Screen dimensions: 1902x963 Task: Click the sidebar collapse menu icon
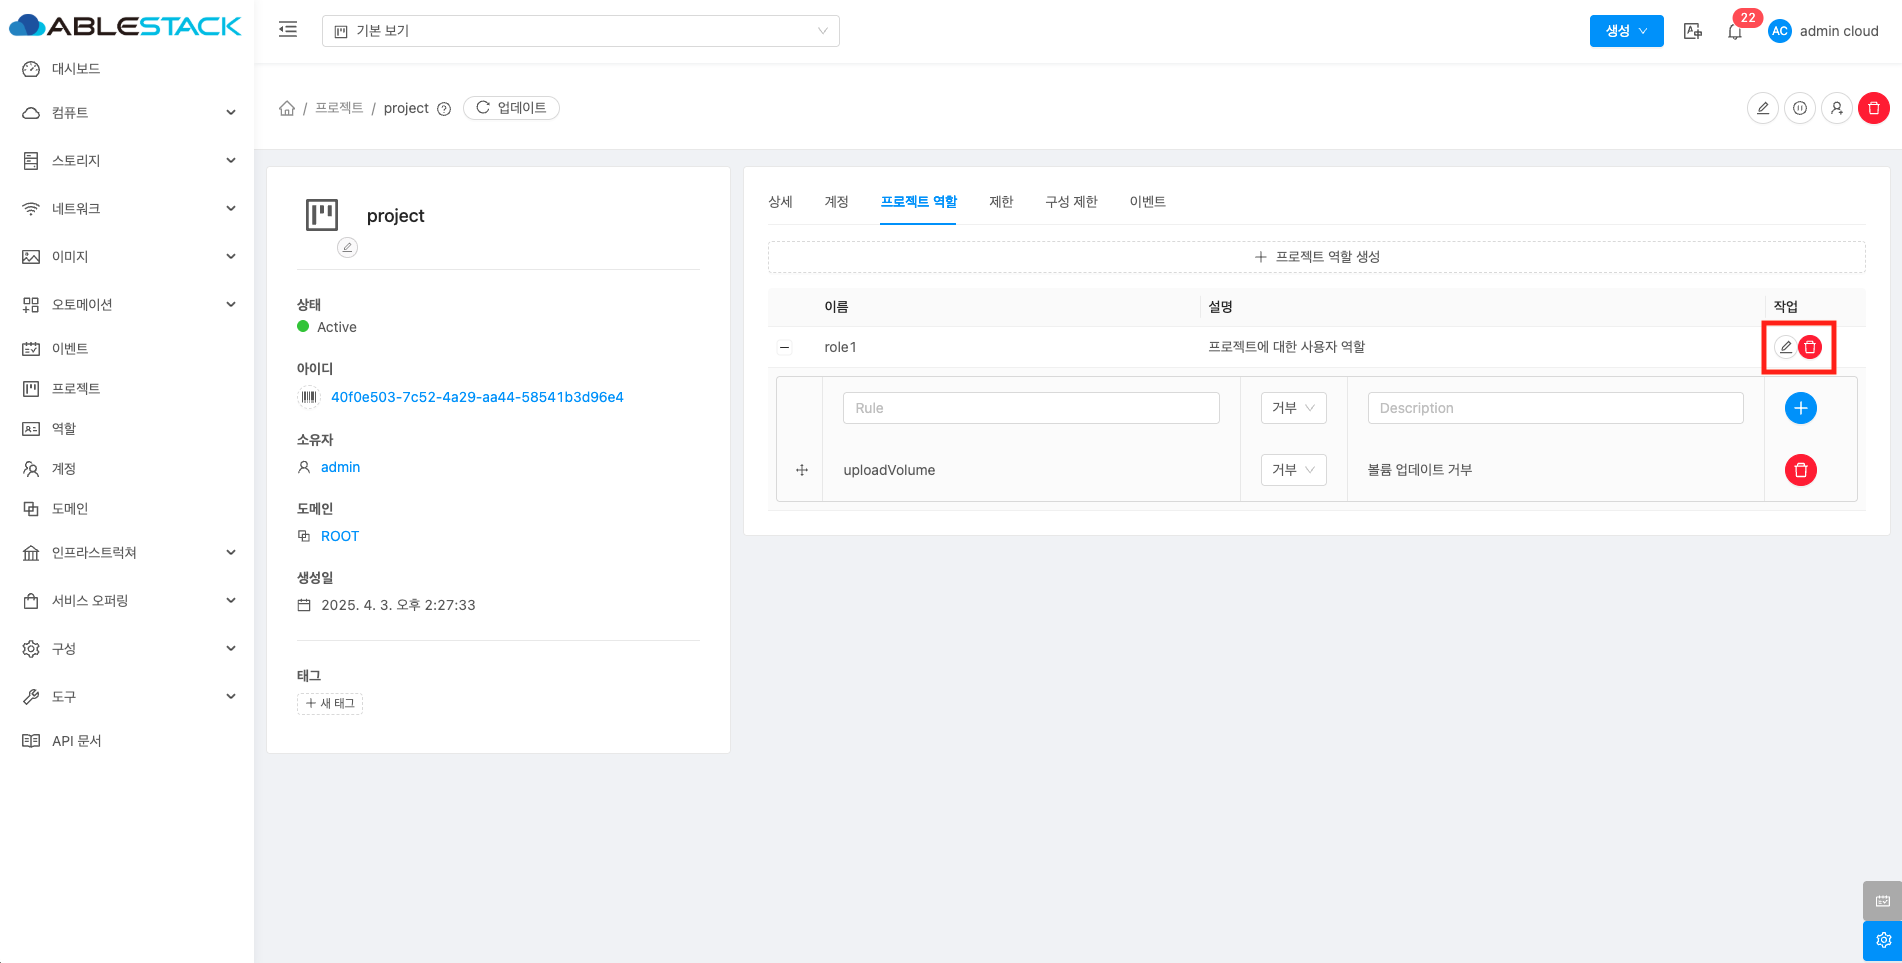pos(288,30)
